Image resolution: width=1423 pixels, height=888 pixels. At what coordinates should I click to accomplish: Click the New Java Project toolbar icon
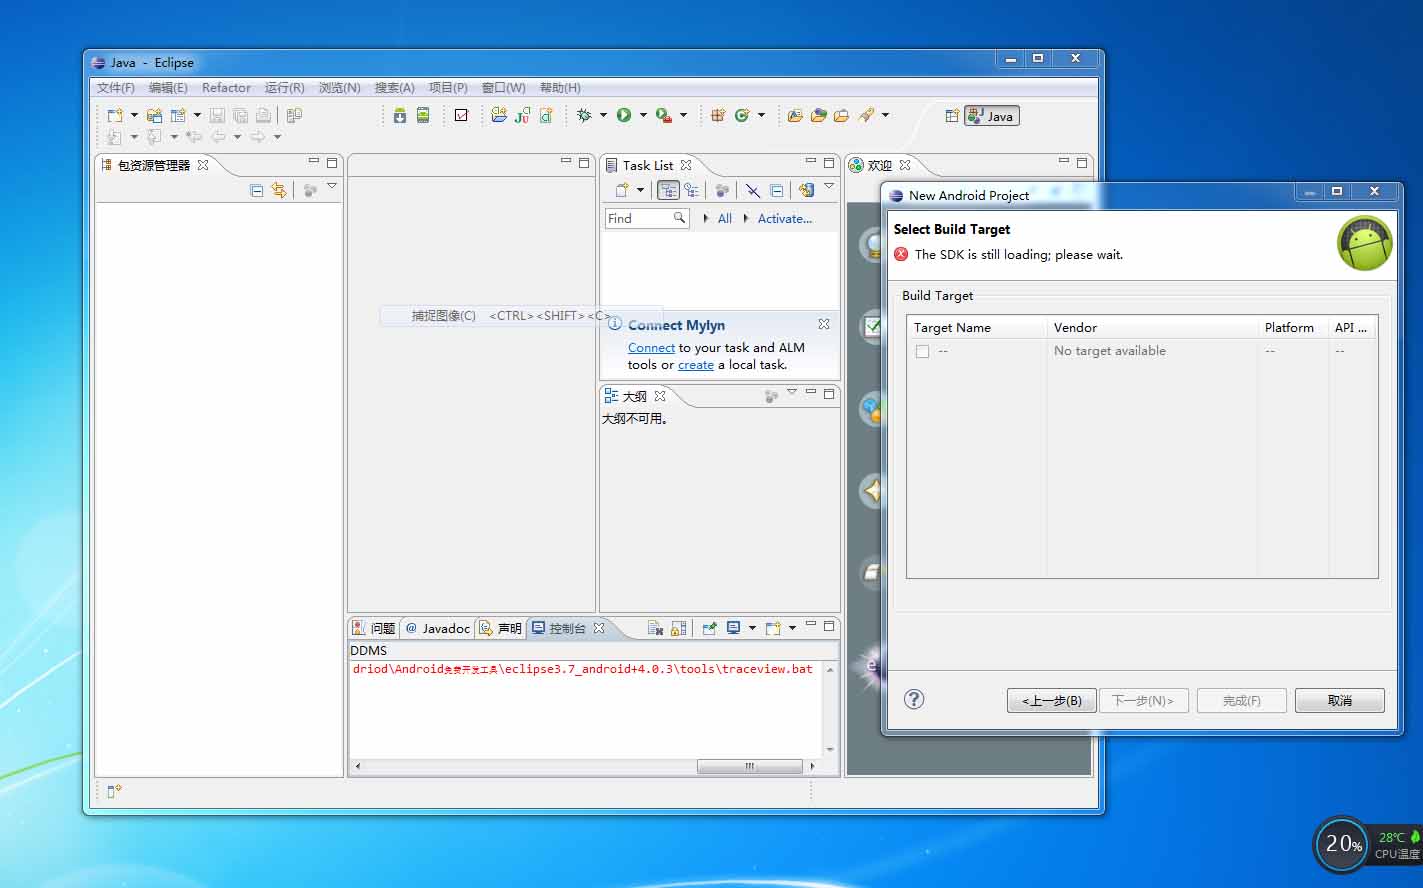click(499, 116)
